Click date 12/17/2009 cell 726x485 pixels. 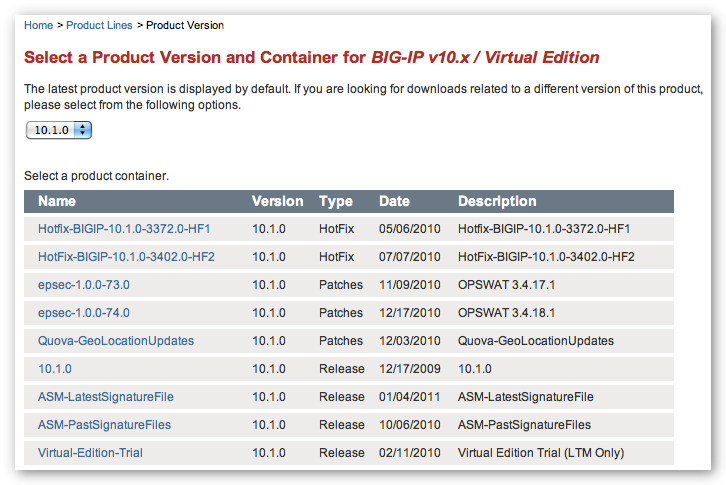coord(410,369)
